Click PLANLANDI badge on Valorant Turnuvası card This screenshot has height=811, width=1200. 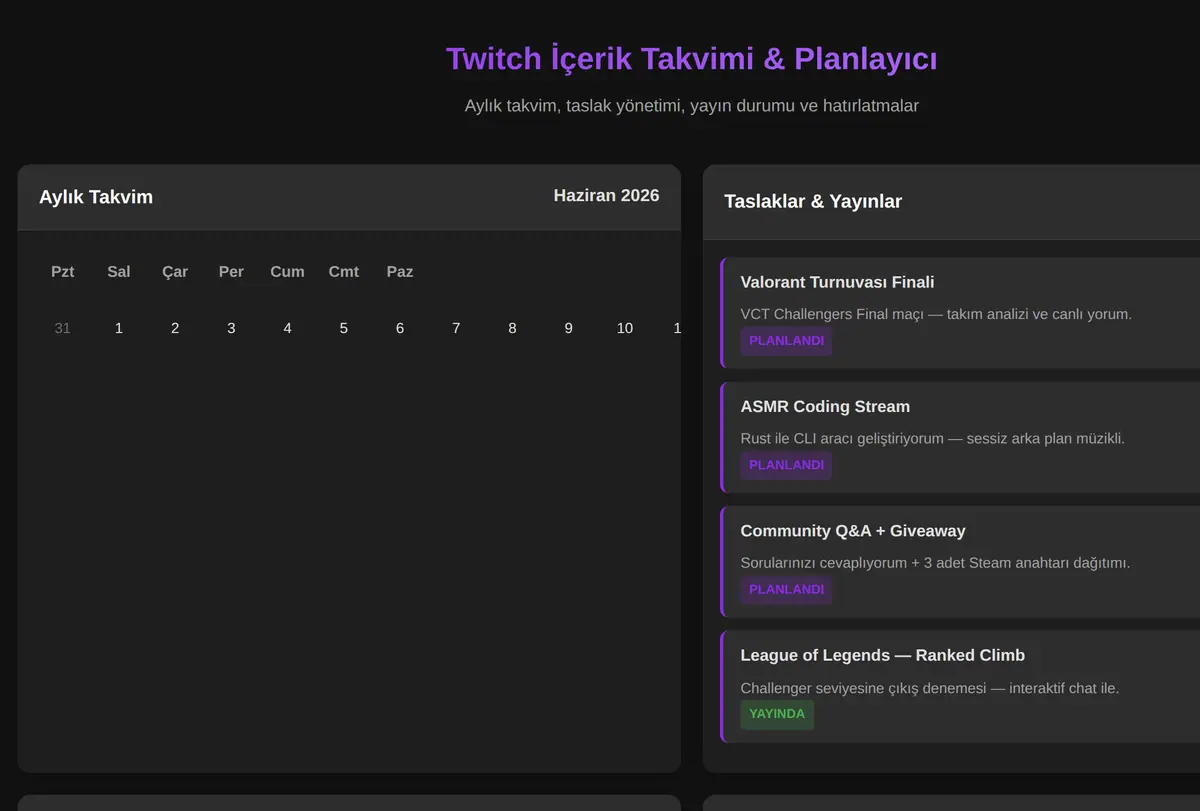pos(786,341)
